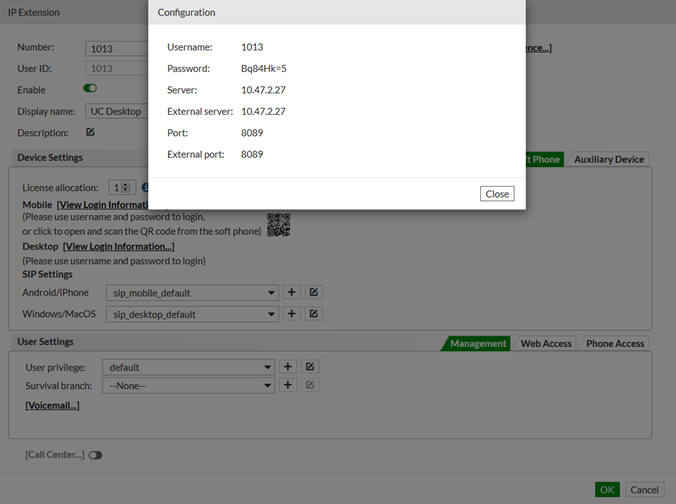This screenshot has width=676, height=504.
Task: Switch to the Auxiliary Device tab
Action: point(610,159)
